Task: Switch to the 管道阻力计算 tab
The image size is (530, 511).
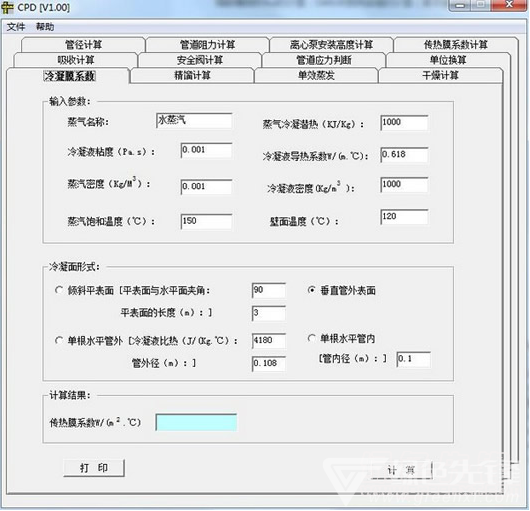Action: click(207, 44)
